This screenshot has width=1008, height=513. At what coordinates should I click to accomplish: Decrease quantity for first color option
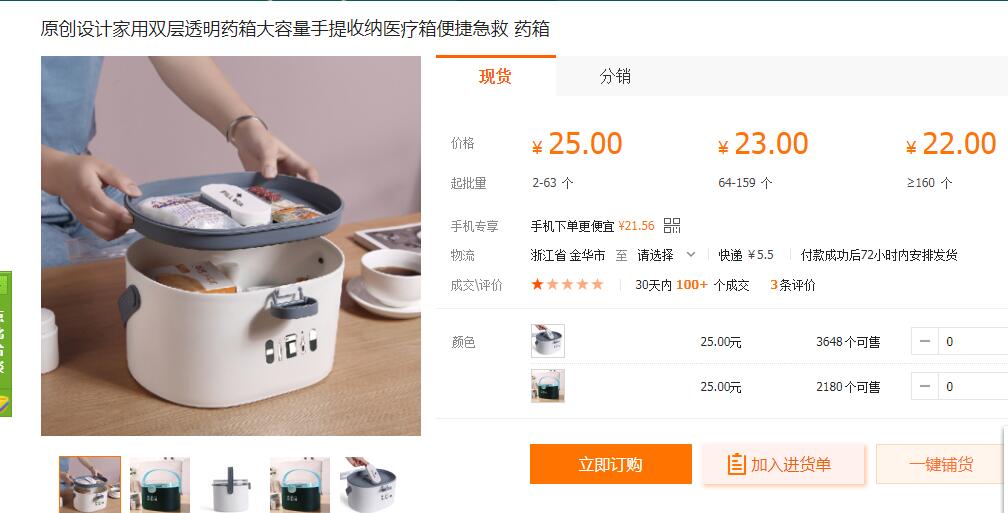click(x=924, y=341)
